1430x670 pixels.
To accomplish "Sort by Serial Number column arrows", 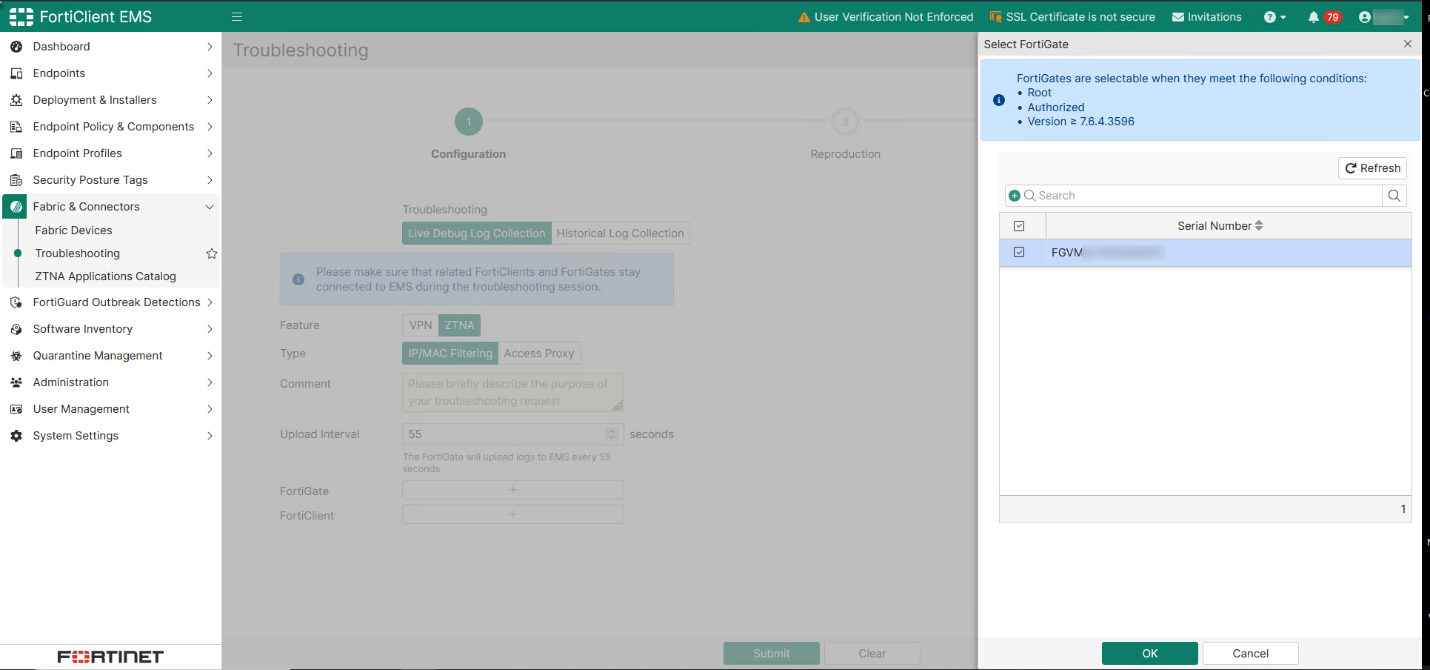I will pyautogui.click(x=1259, y=226).
